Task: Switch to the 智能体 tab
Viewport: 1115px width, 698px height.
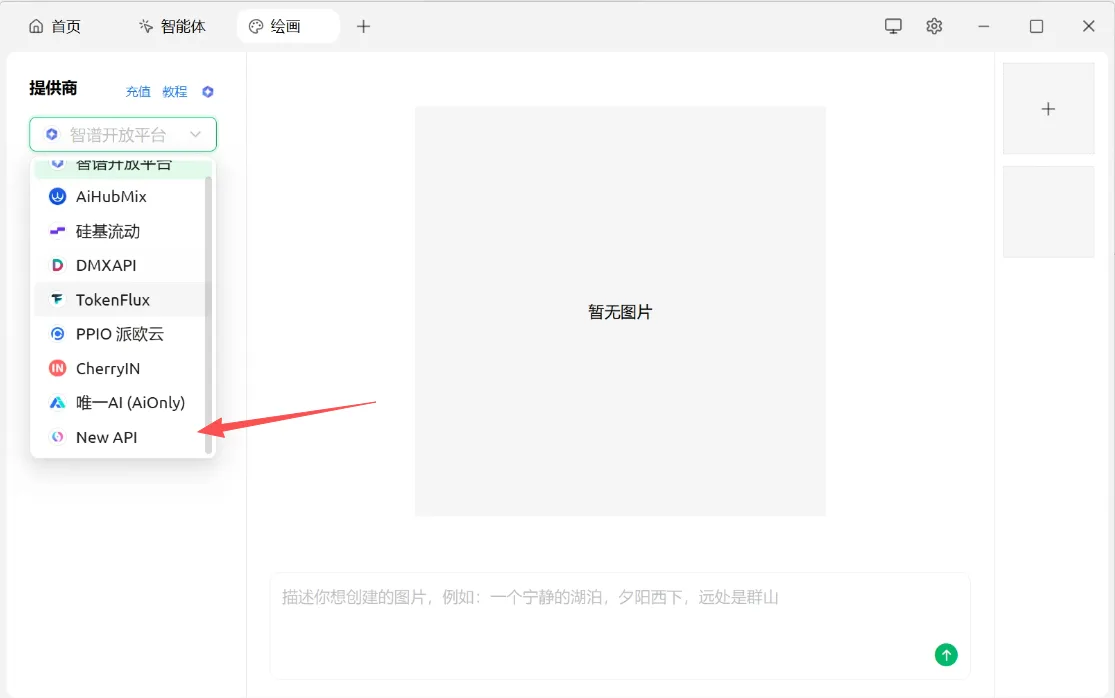Action: coord(172,26)
